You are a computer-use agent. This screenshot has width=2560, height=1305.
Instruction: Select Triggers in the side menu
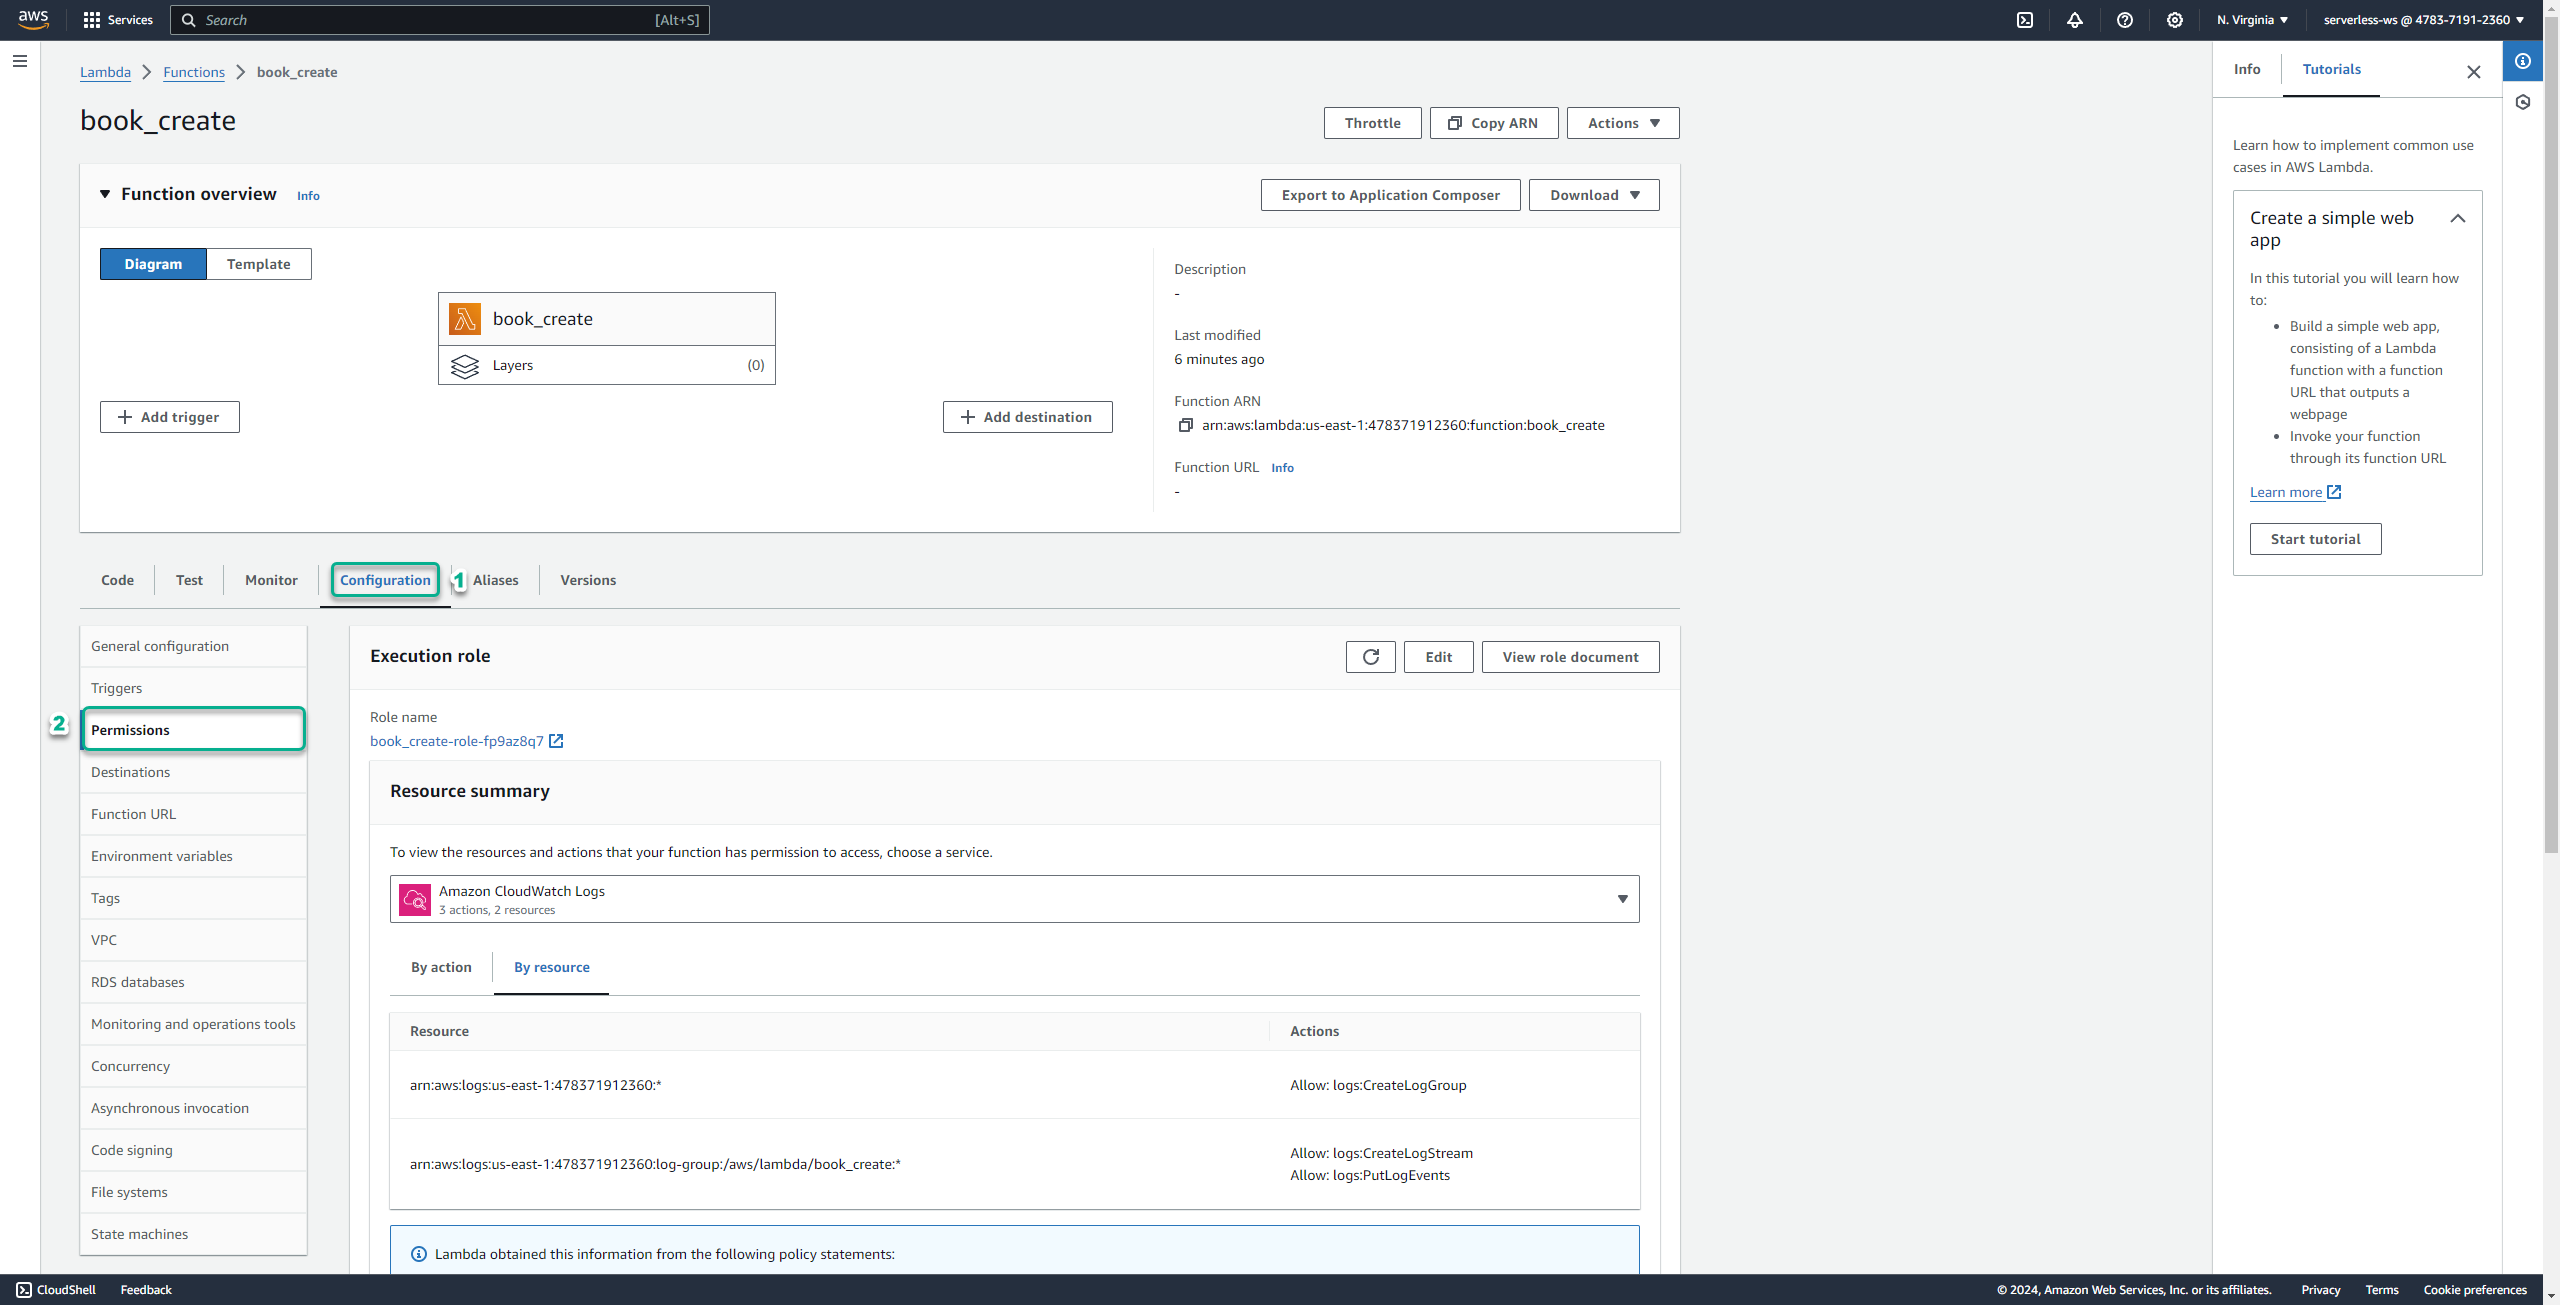193,688
